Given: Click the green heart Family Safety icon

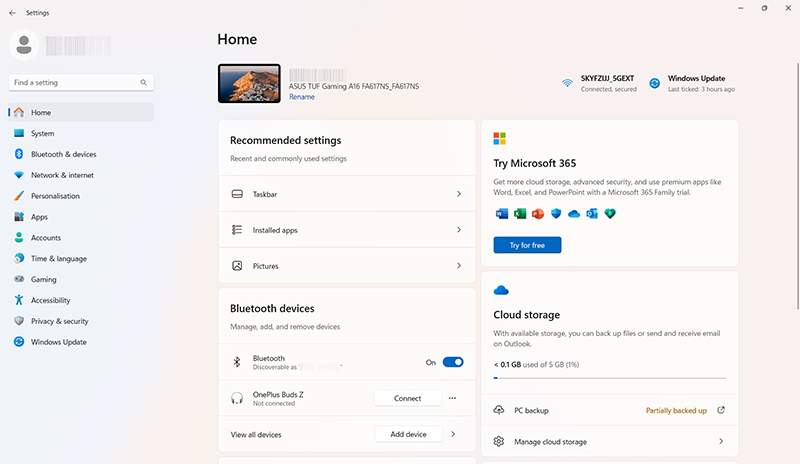Looking at the screenshot, I should point(610,213).
